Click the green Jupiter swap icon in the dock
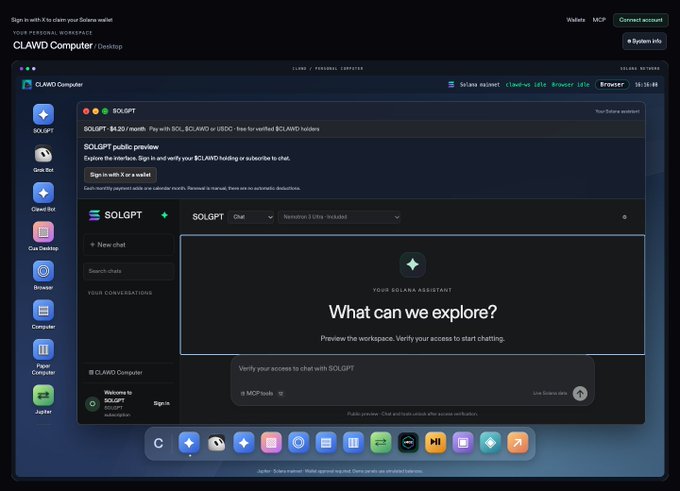The height and width of the screenshot is (491, 680). pyautogui.click(x=381, y=442)
